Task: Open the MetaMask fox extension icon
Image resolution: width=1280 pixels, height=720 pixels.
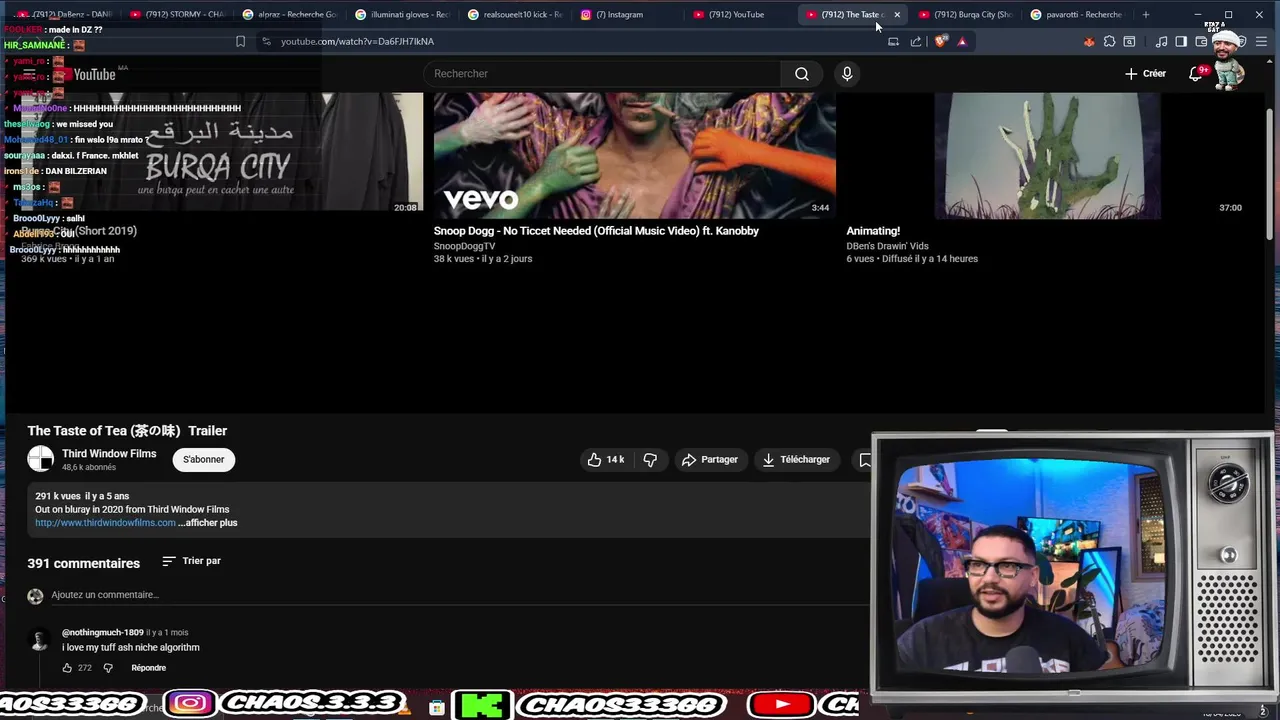Action: click(x=1089, y=42)
